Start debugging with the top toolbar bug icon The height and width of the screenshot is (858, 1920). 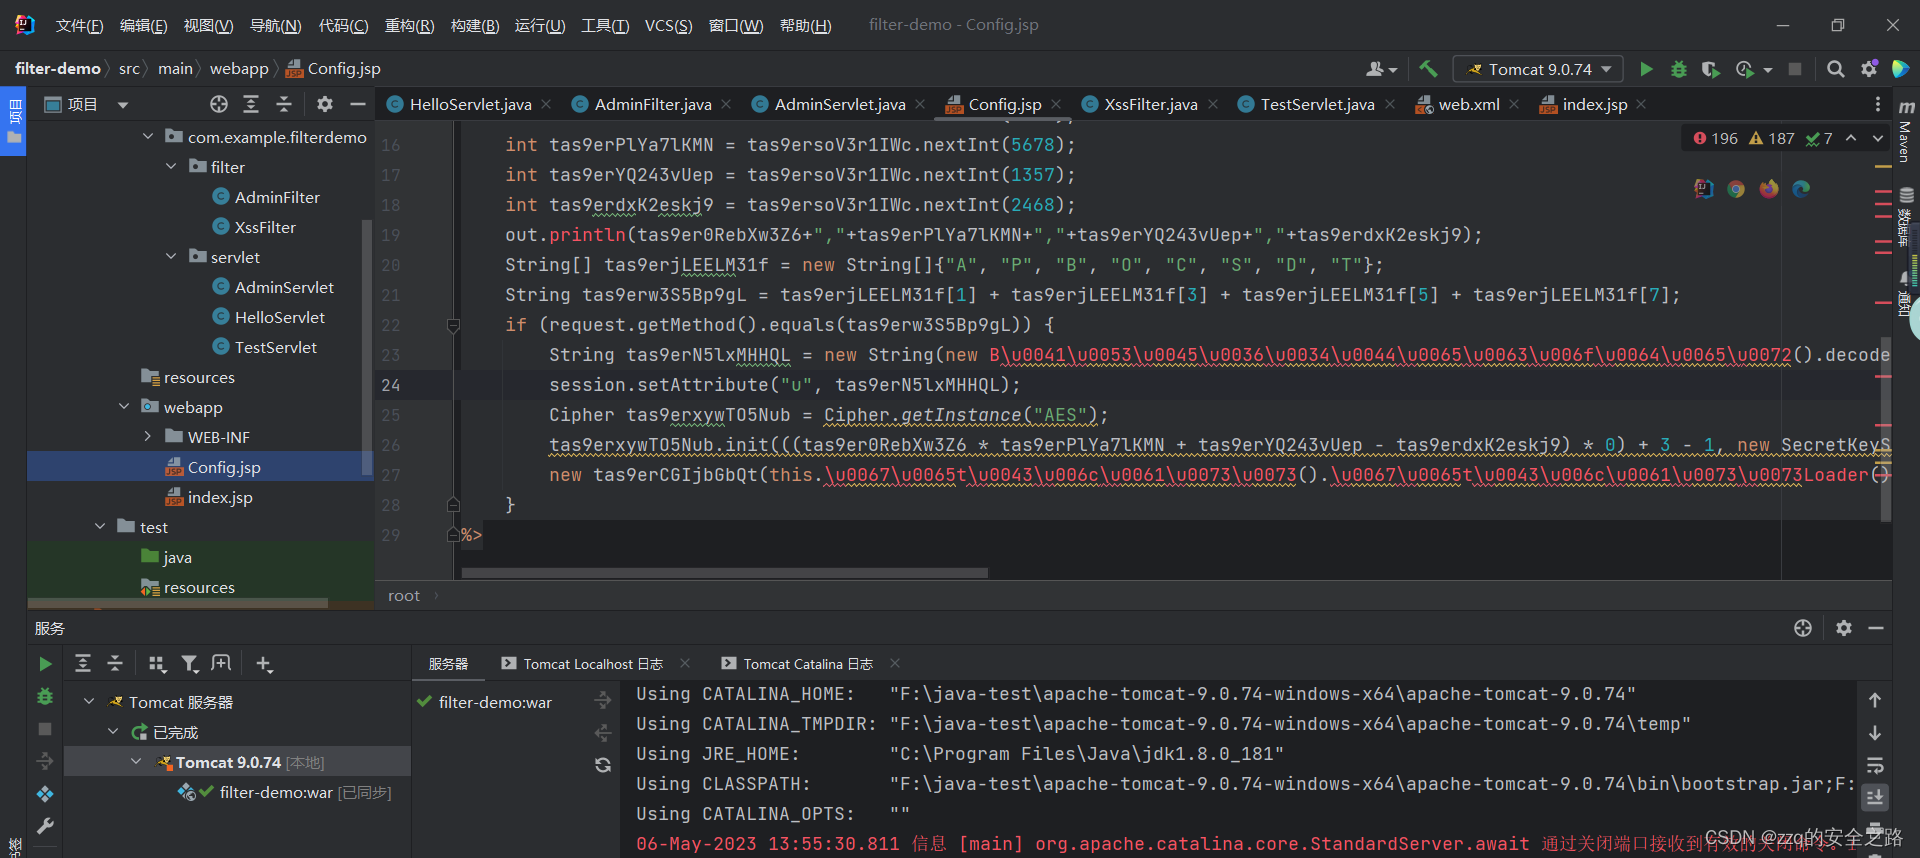[1679, 69]
